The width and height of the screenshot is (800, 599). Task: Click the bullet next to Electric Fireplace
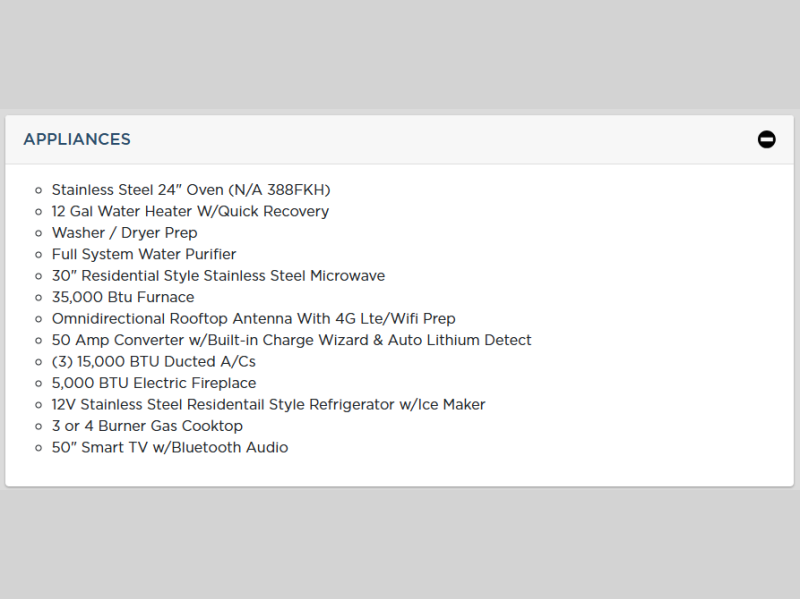click(39, 384)
